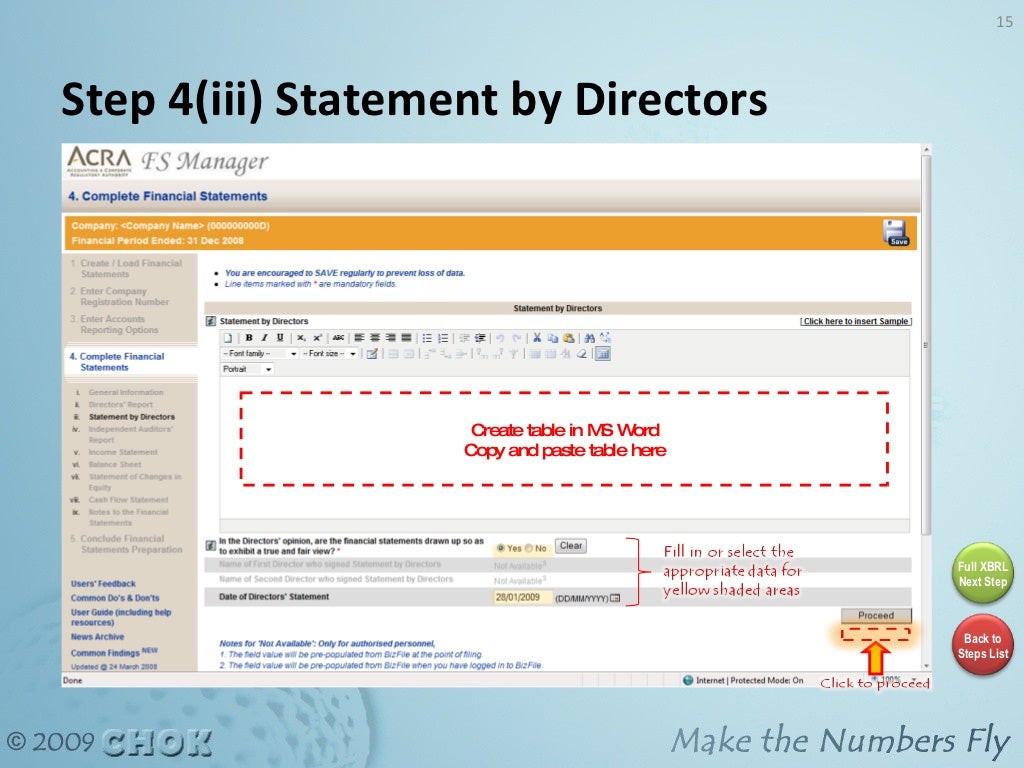
Task: Open Notes to the Financial Statements sub-step
Action: point(129,517)
